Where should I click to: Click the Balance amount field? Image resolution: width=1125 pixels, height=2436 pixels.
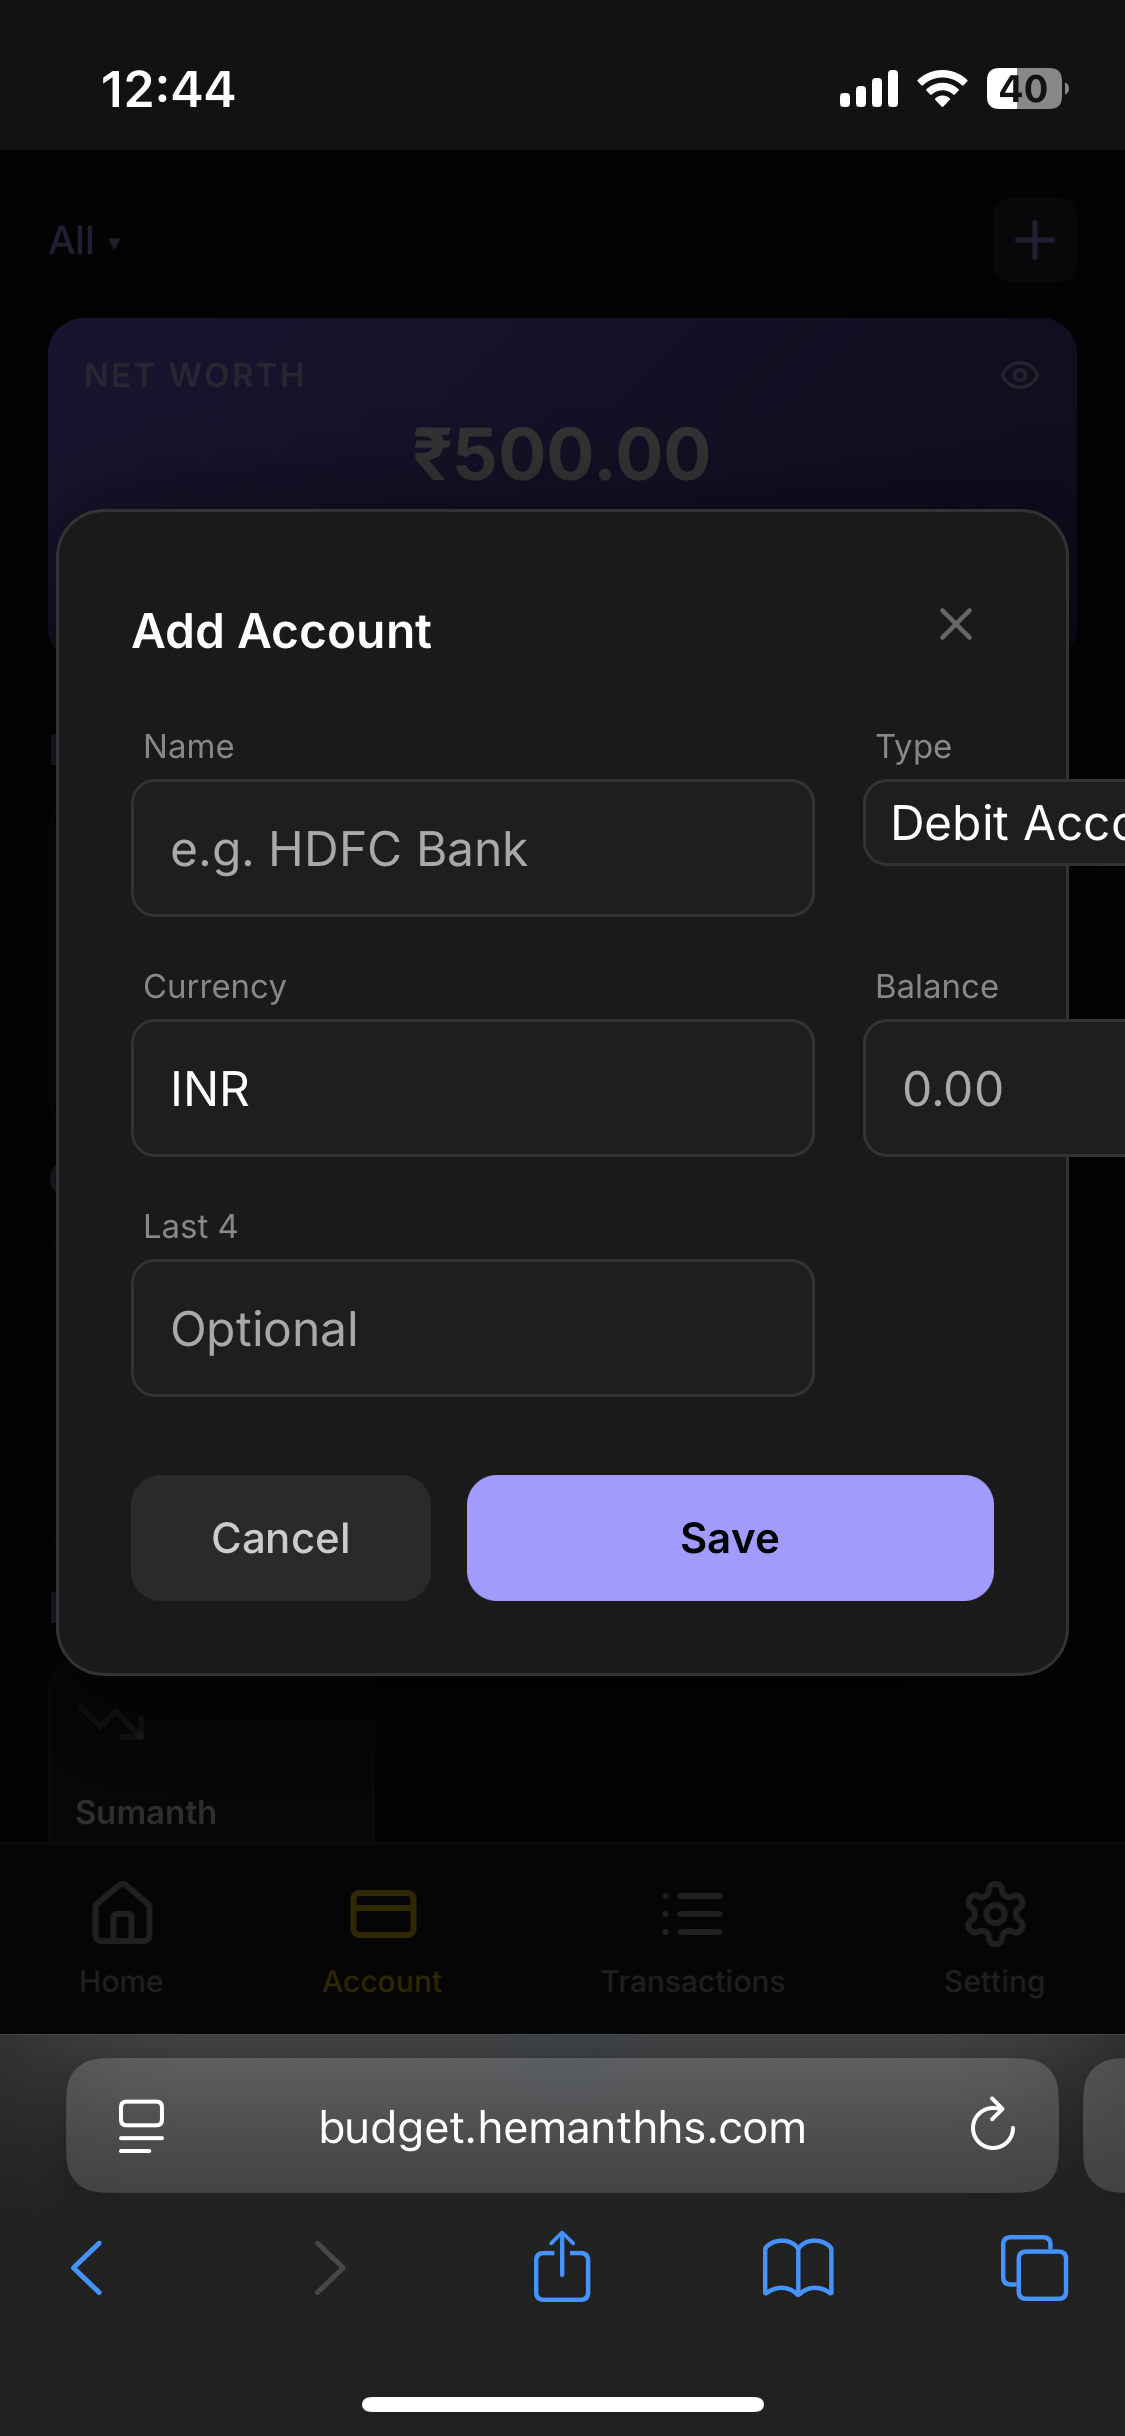[995, 1088]
